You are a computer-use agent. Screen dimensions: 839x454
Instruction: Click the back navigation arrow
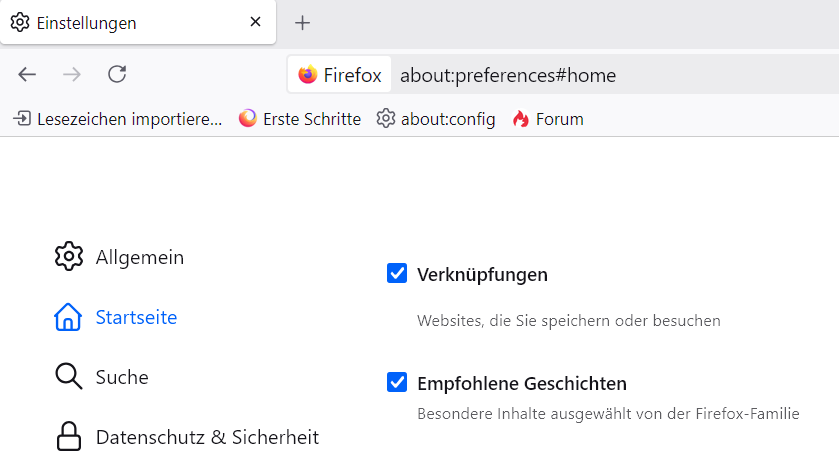pos(27,74)
